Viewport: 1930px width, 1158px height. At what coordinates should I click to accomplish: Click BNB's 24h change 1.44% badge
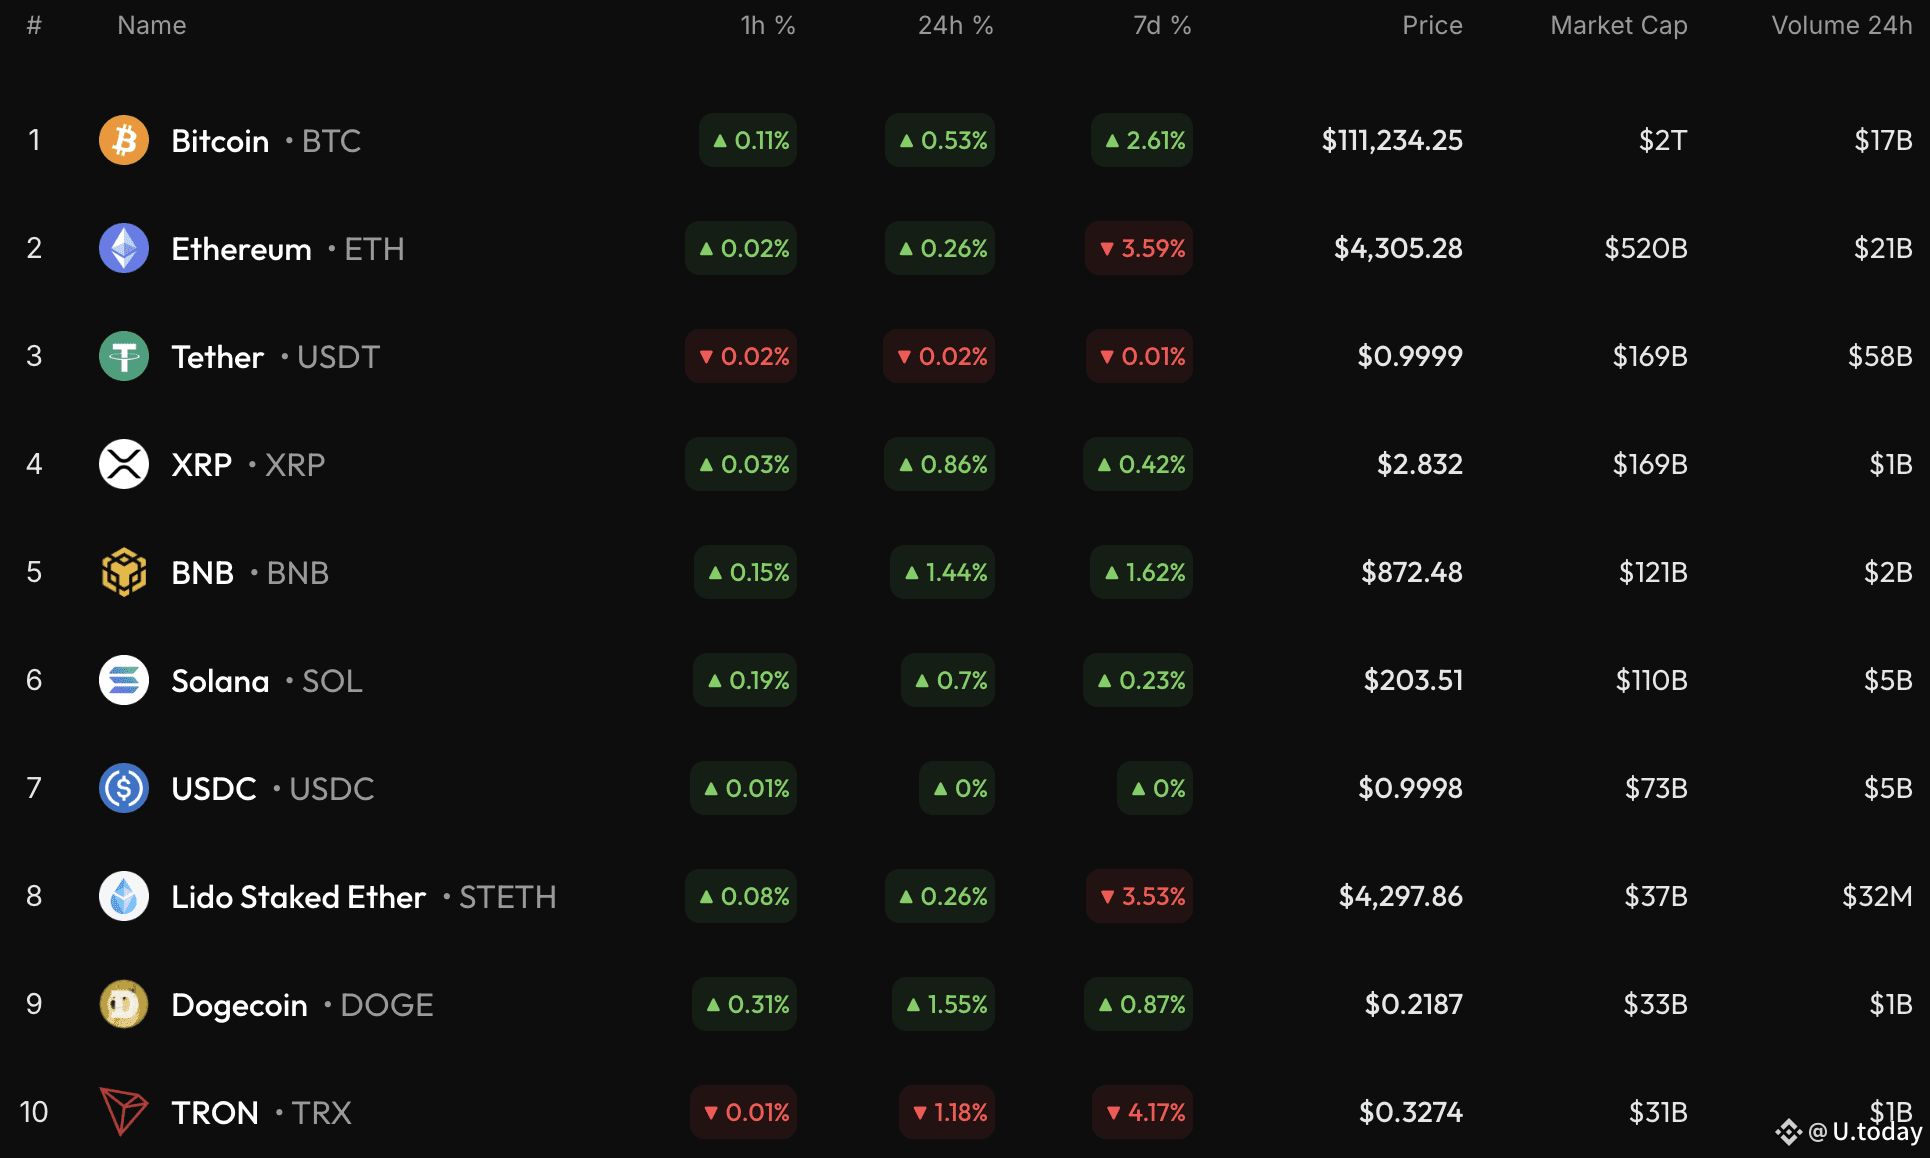tap(942, 572)
